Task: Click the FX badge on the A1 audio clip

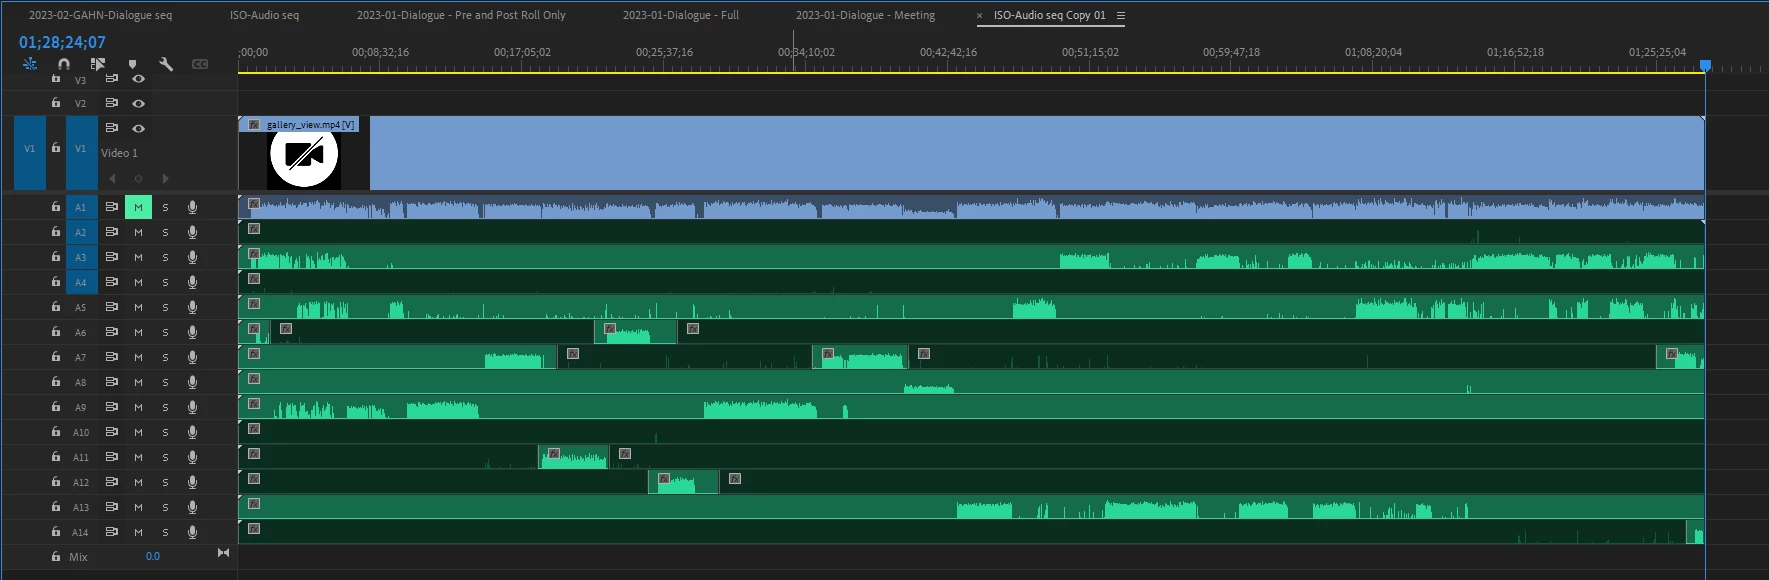Action: [254, 204]
